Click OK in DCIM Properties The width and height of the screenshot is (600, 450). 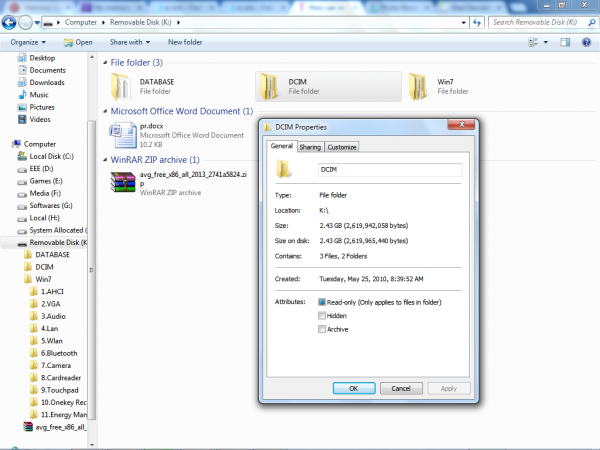click(354, 388)
